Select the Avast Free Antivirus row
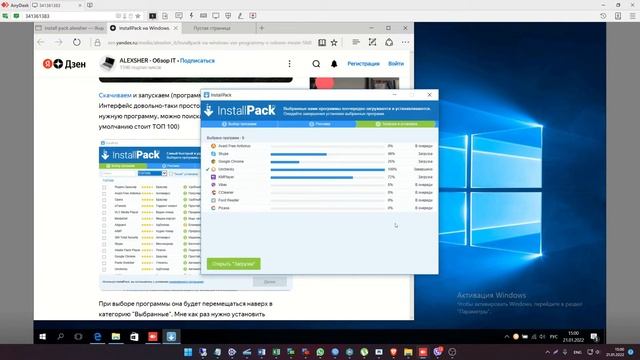Viewport: 640px width, 360px height. (x=320, y=146)
